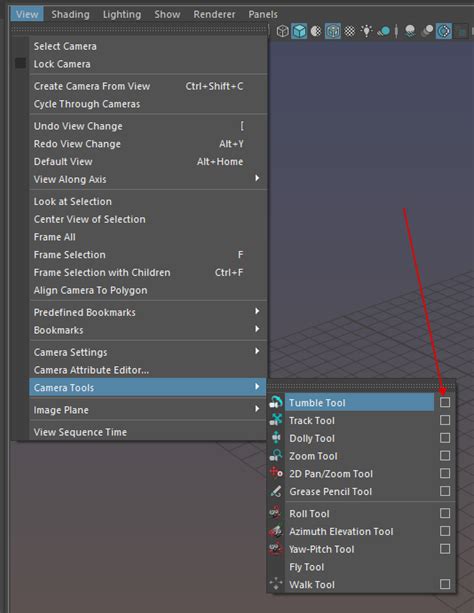The image size is (474, 613).
Task: Toggle Shadows icon in panel toolbar
Action: (384, 31)
